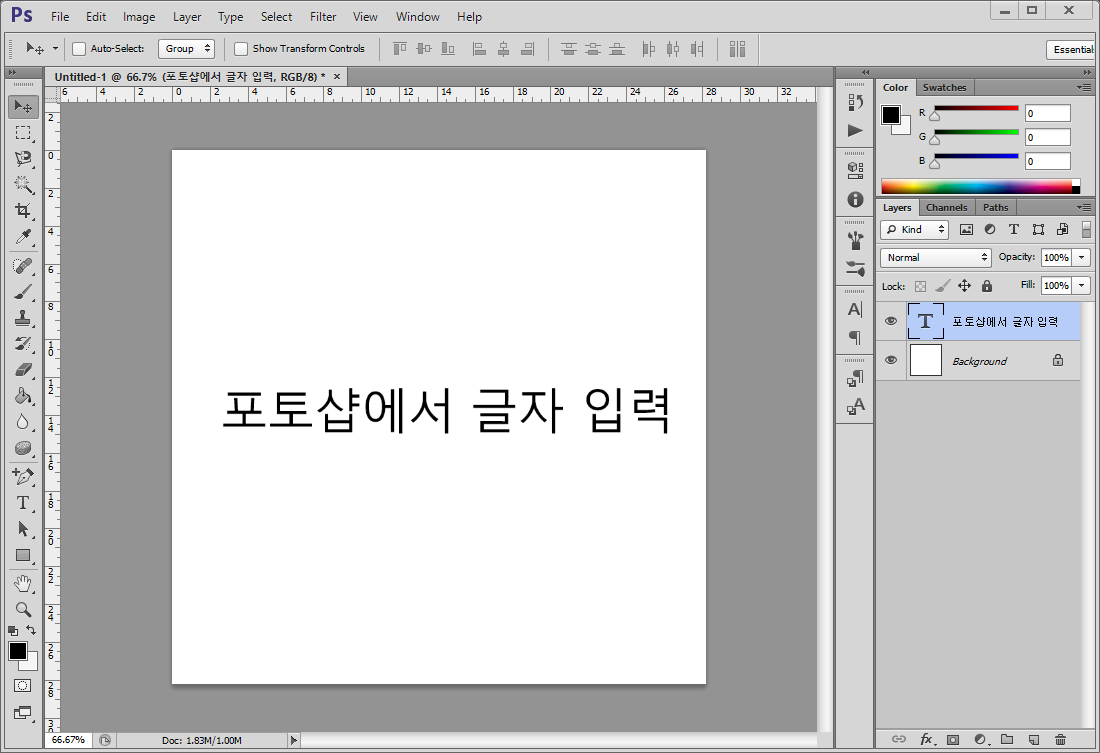The image size is (1100, 753).
Task: Open the Info panel icon
Action: tap(855, 199)
